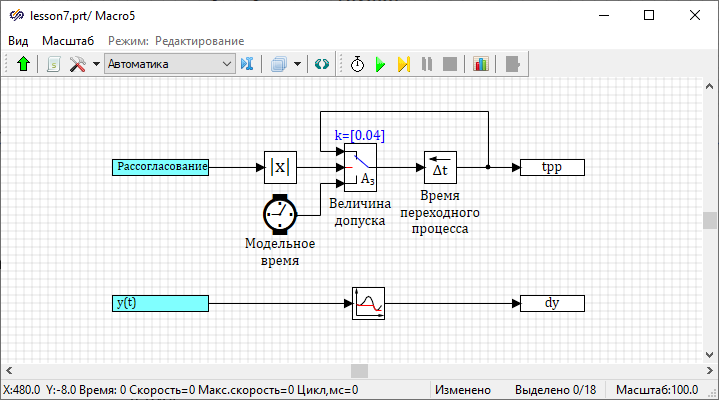The height and width of the screenshot is (400, 719).
Task: Click the yellow step-forward play button
Action: coord(403,64)
